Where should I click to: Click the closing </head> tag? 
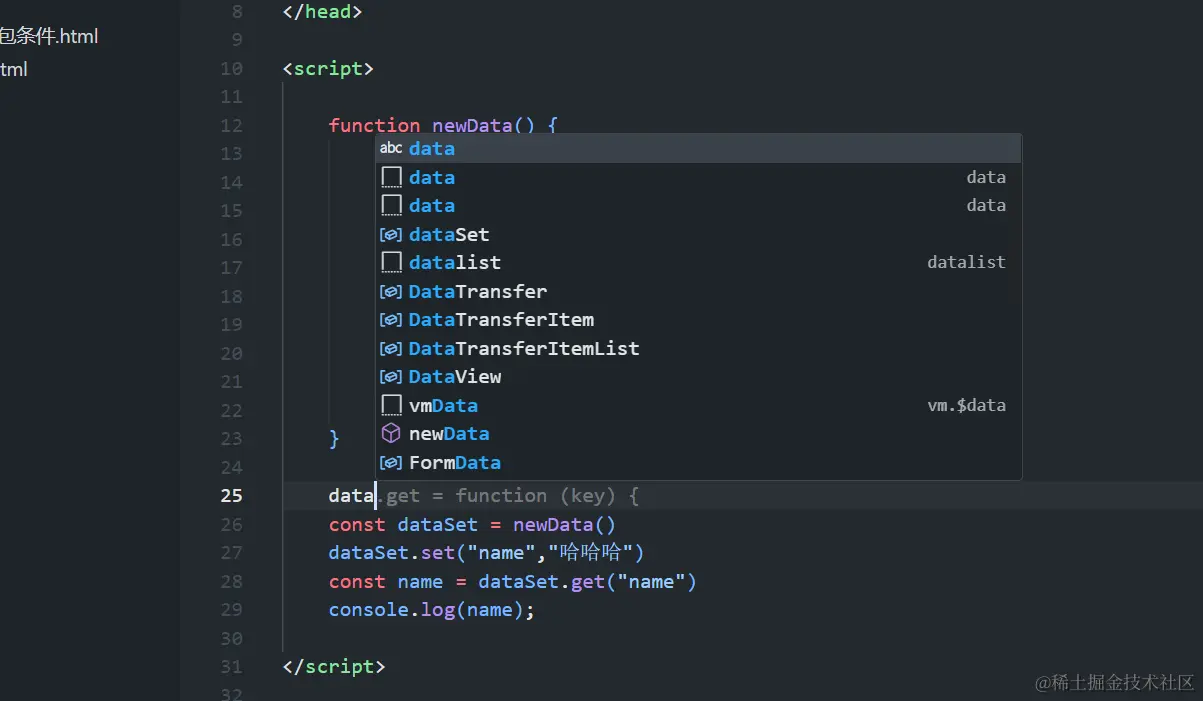(323, 11)
